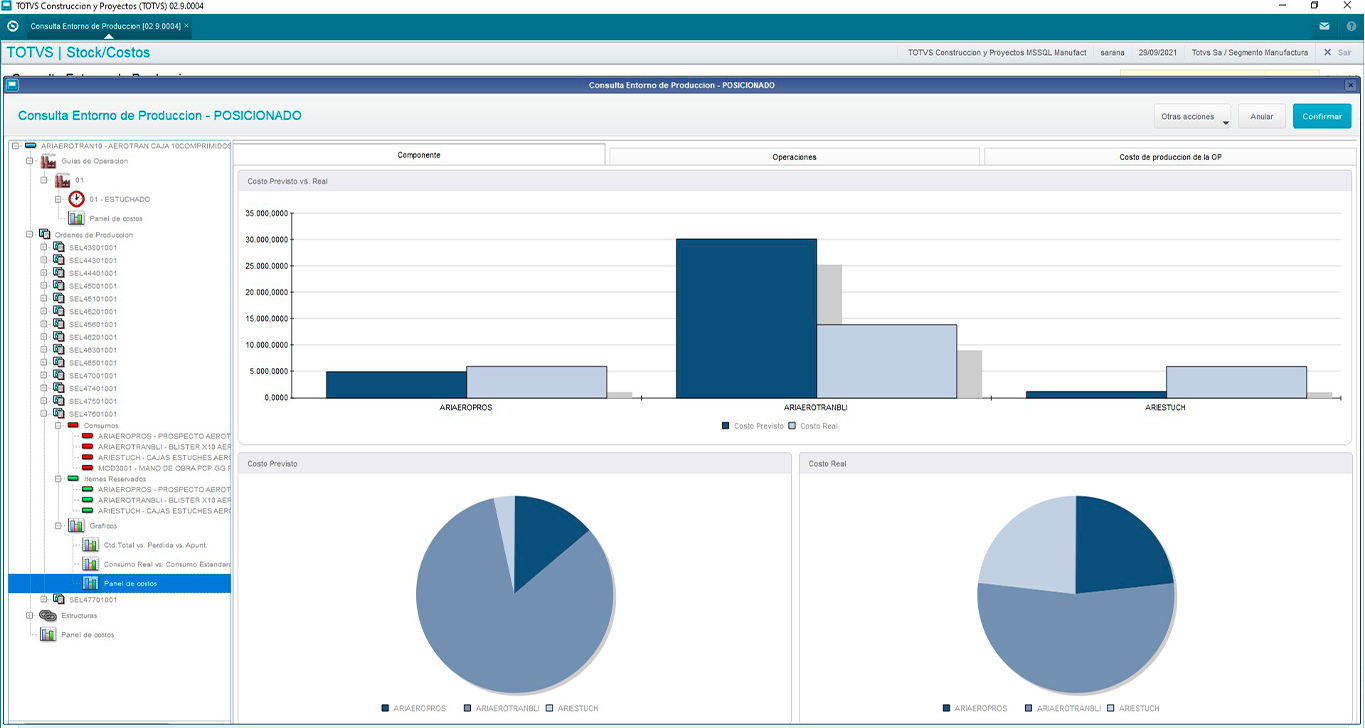Select MOD3001 - MANO DE OBRA consumption item
Screen dimensions: 1365x728
[x=164, y=467]
